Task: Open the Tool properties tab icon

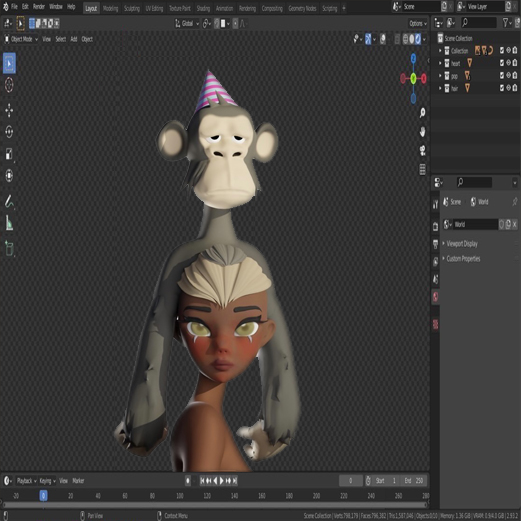Action: [435, 204]
